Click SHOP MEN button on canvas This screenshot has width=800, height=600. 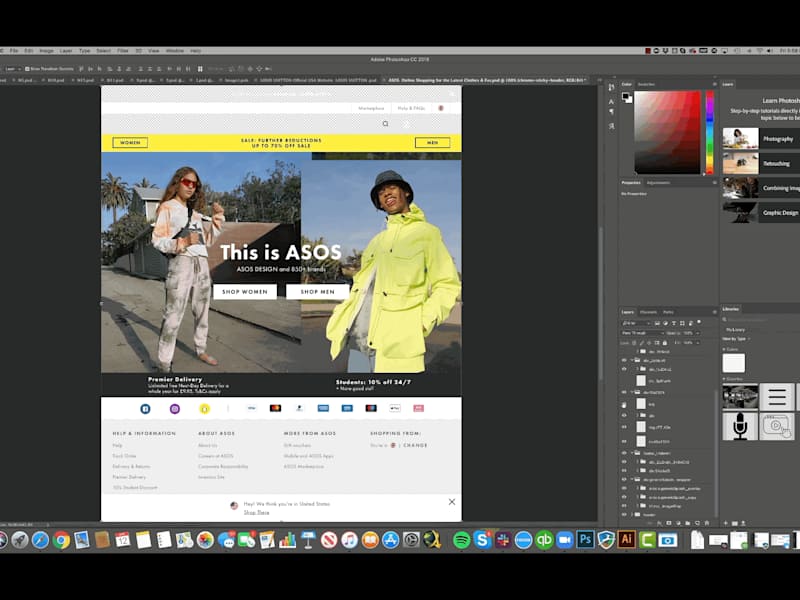(x=317, y=291)
